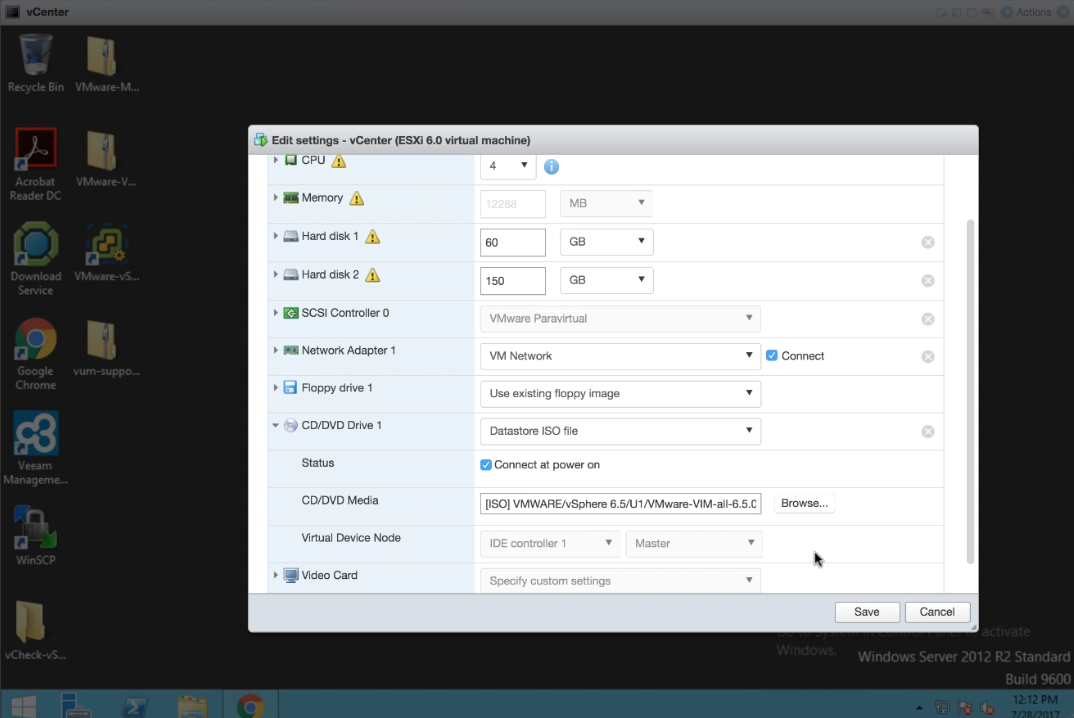Click the Hard disk 2 warning icon
This screenshot has height=718, width=1074.
[x=373, y=275]
